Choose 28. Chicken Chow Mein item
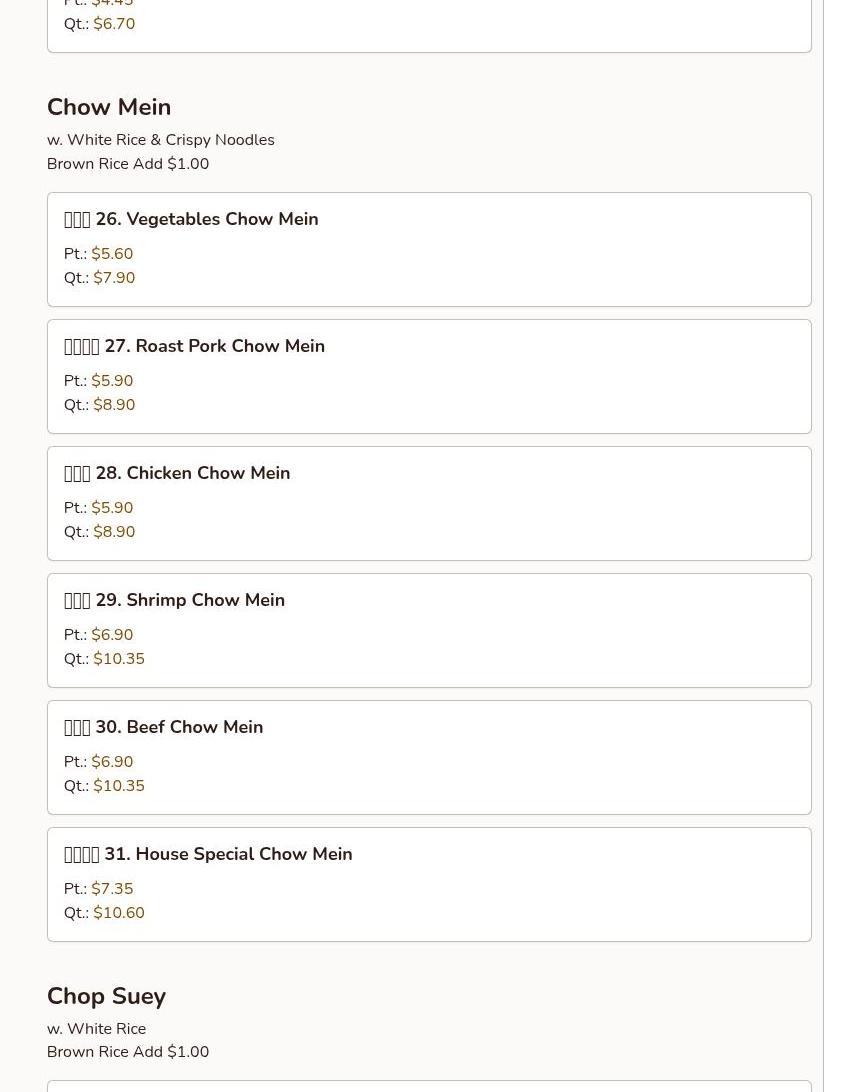This screenshot has height=1092, width=844. tap(429, 504)
